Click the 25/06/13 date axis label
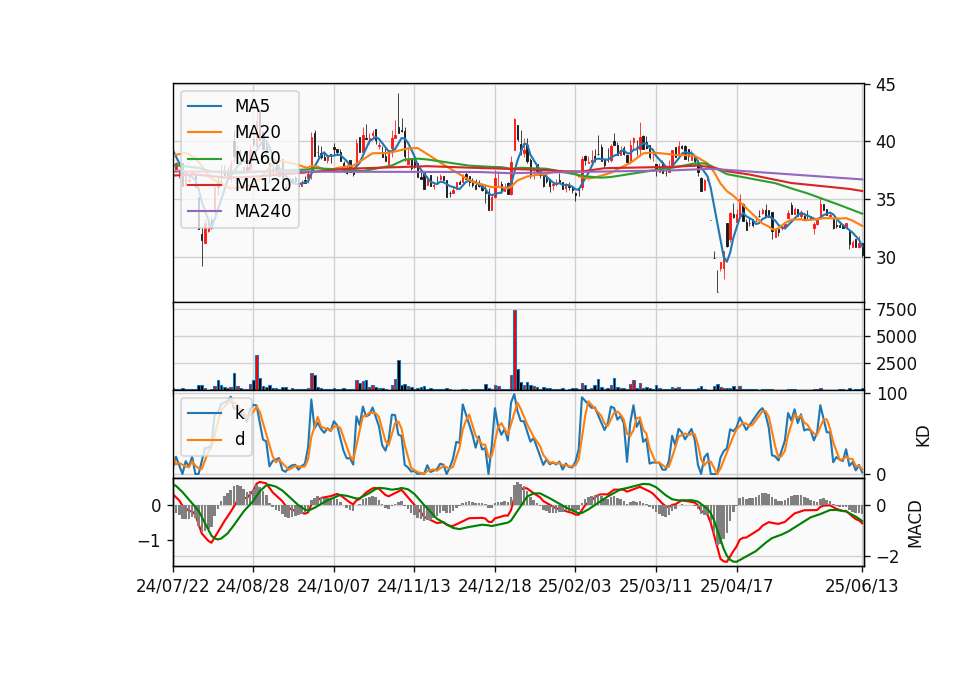The image size is (960, 690). coord(861,586)
